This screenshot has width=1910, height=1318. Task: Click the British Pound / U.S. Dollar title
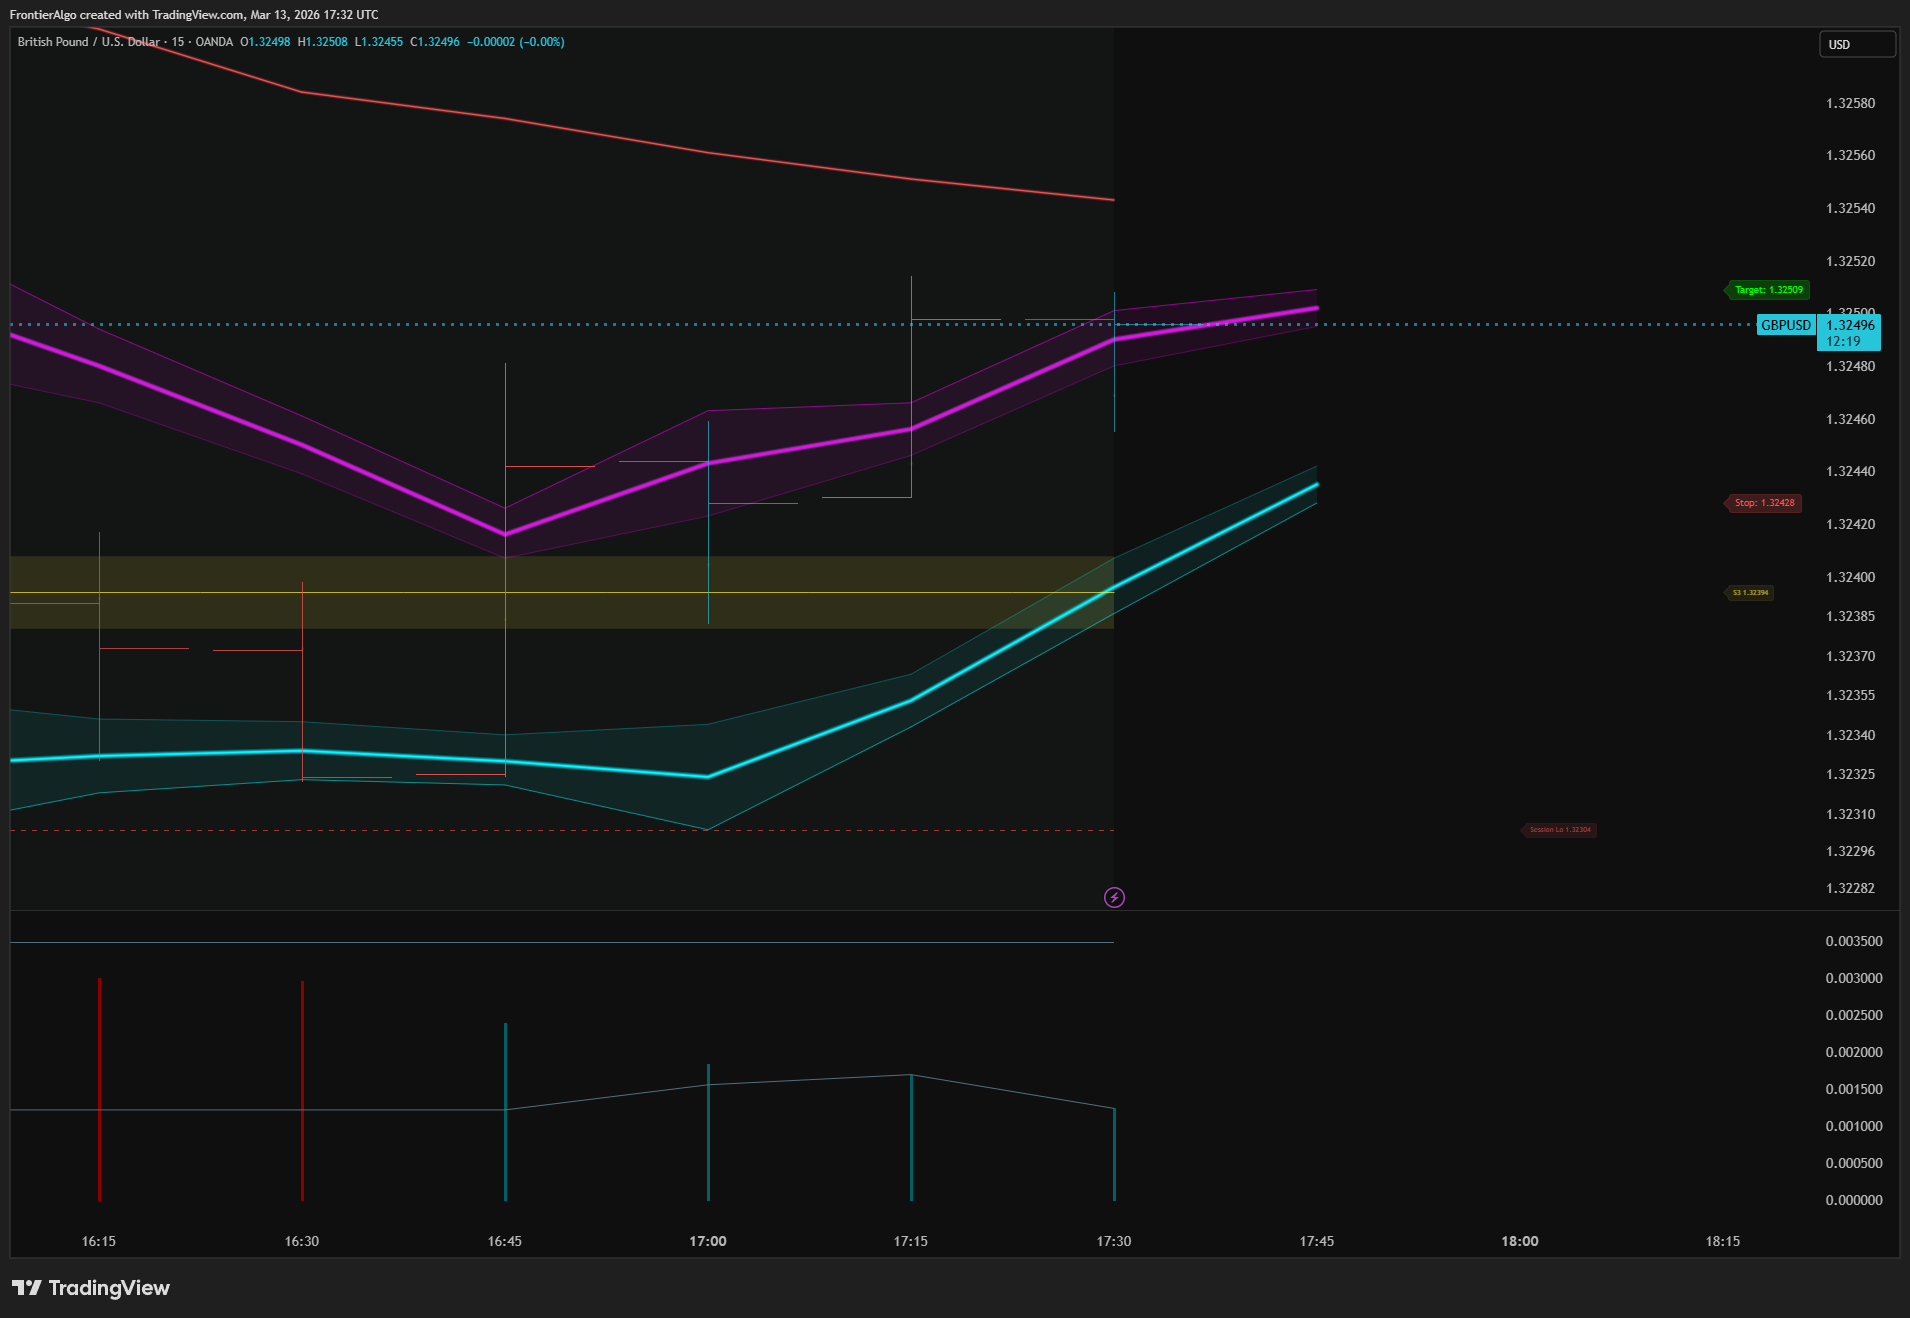[x=89, y=42]
